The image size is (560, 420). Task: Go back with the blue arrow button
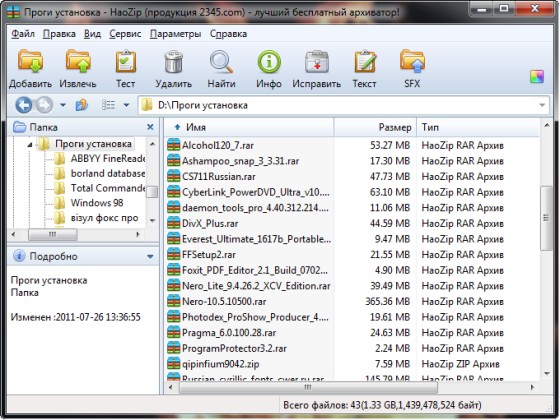tap(24, 105)
